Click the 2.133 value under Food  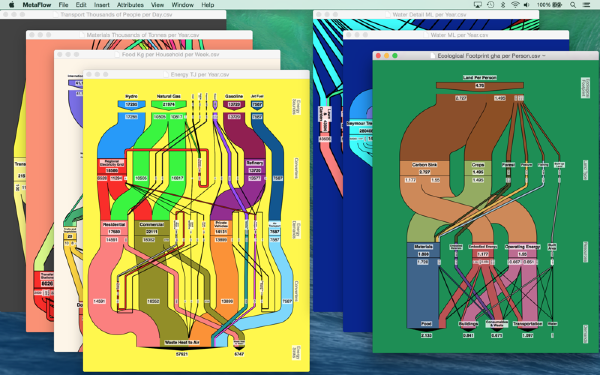coord(426,336)
